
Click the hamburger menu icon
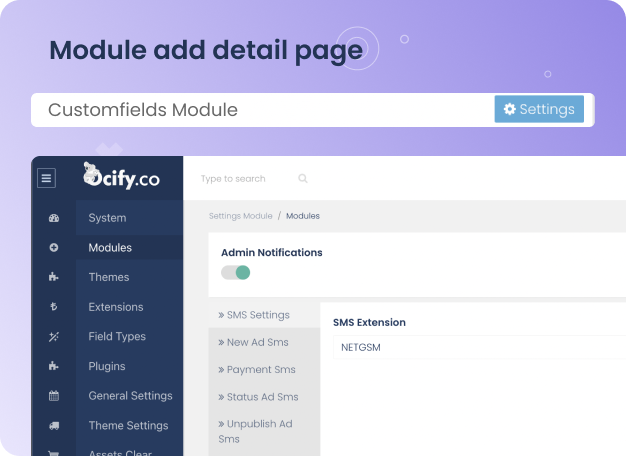point(47,179)
